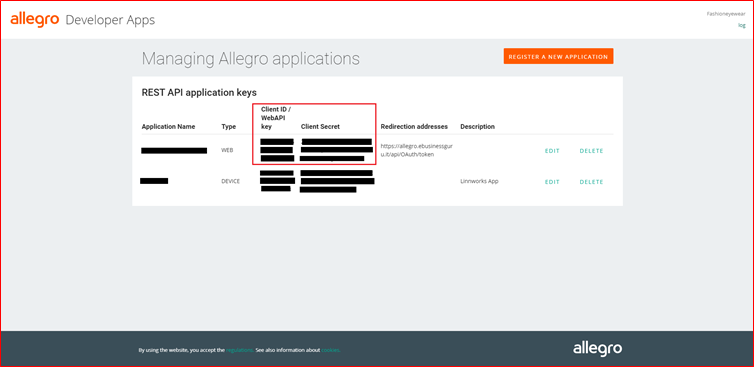The image size is (754, 367).
Task: Click the Application Name column header
Action: [168, 127]
